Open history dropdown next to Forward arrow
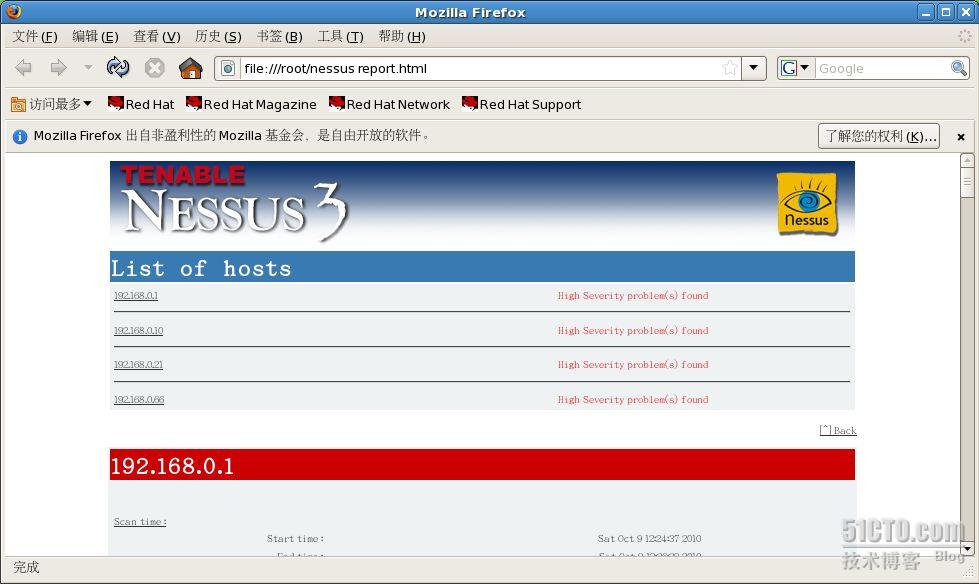Screen dimensions: 979x584 (88, 67)
